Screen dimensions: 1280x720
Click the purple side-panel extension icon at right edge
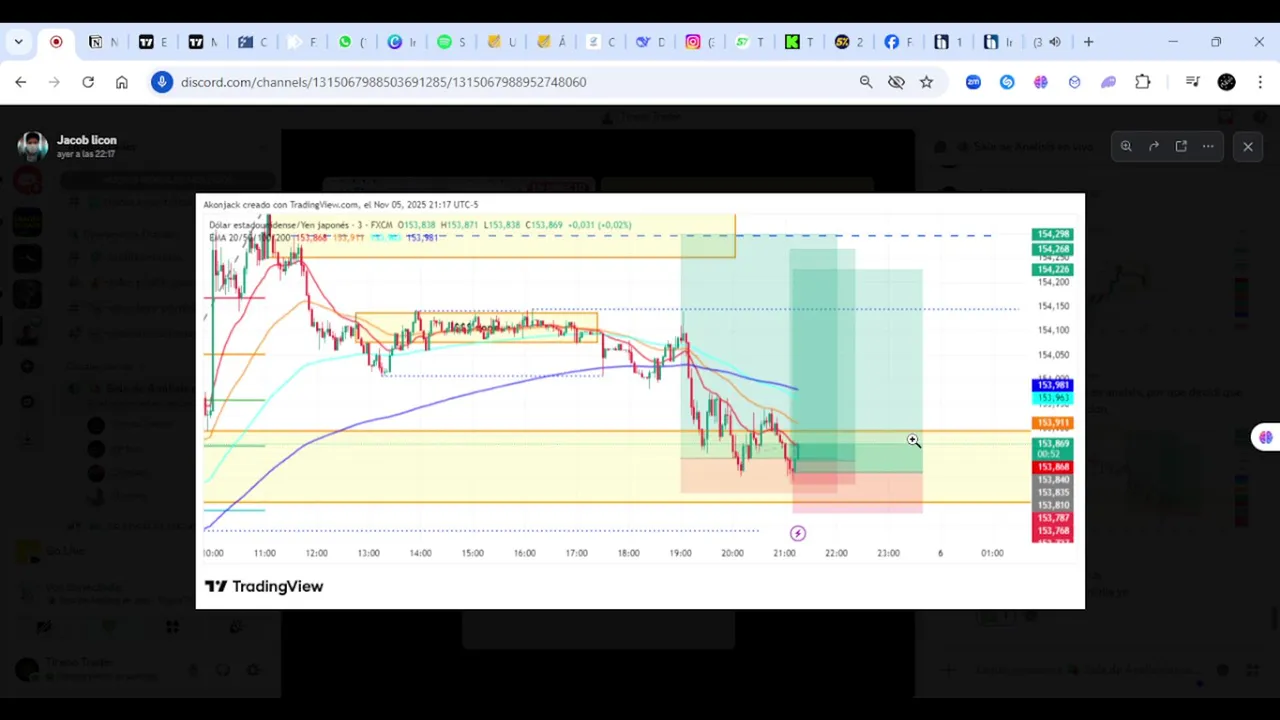(1266, 437)
